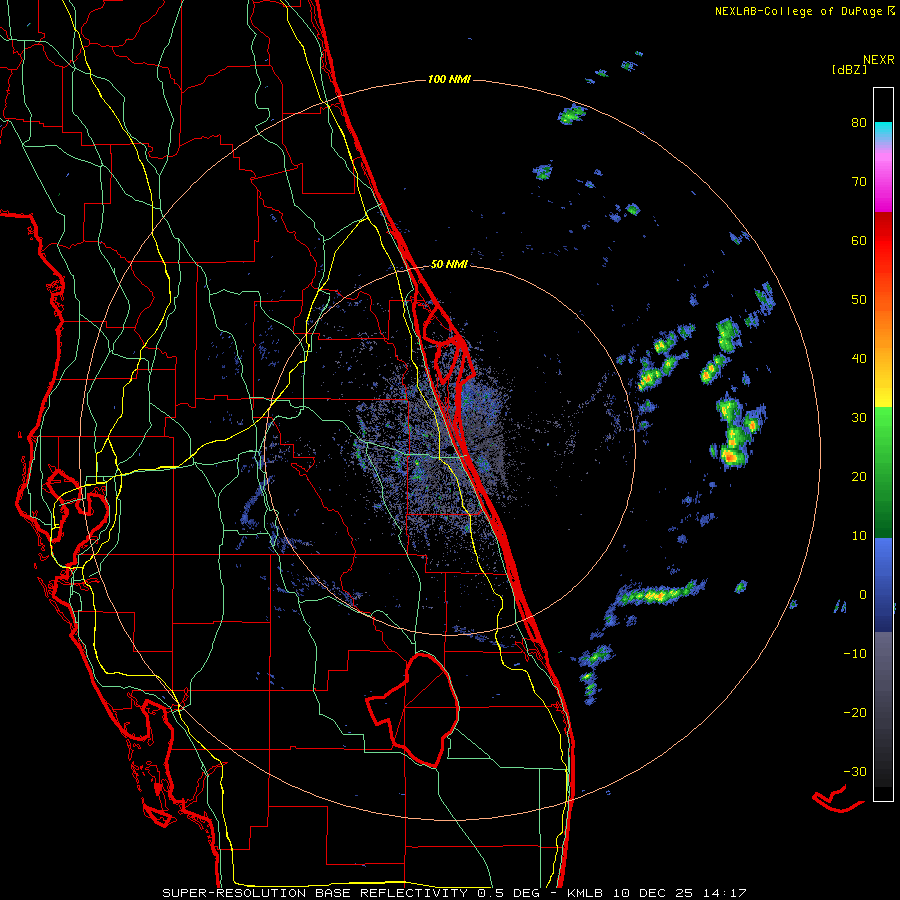The height and width of the screenshot is (900, 900).
Task: Select the -20 value on the dBZ scale
Action: tap(855, 713)
